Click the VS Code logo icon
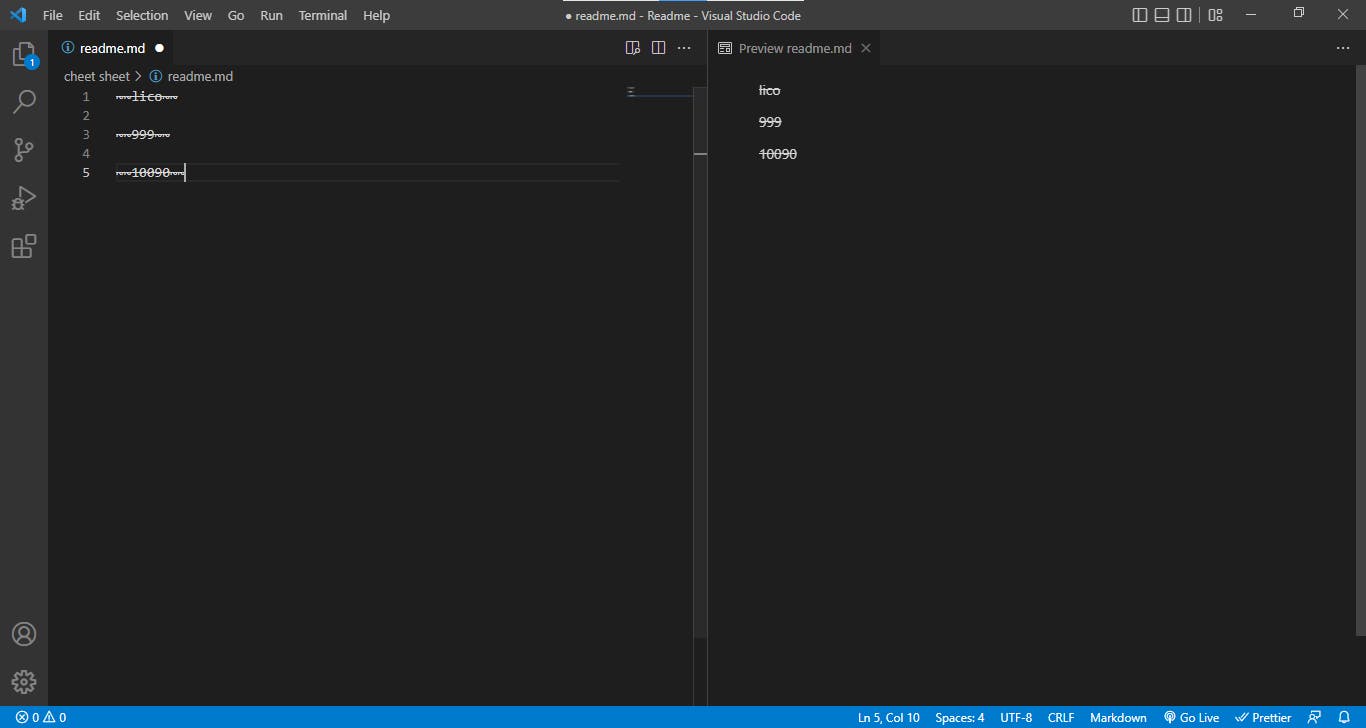This screenshot has width=1366, height=728. click(18, 15)
